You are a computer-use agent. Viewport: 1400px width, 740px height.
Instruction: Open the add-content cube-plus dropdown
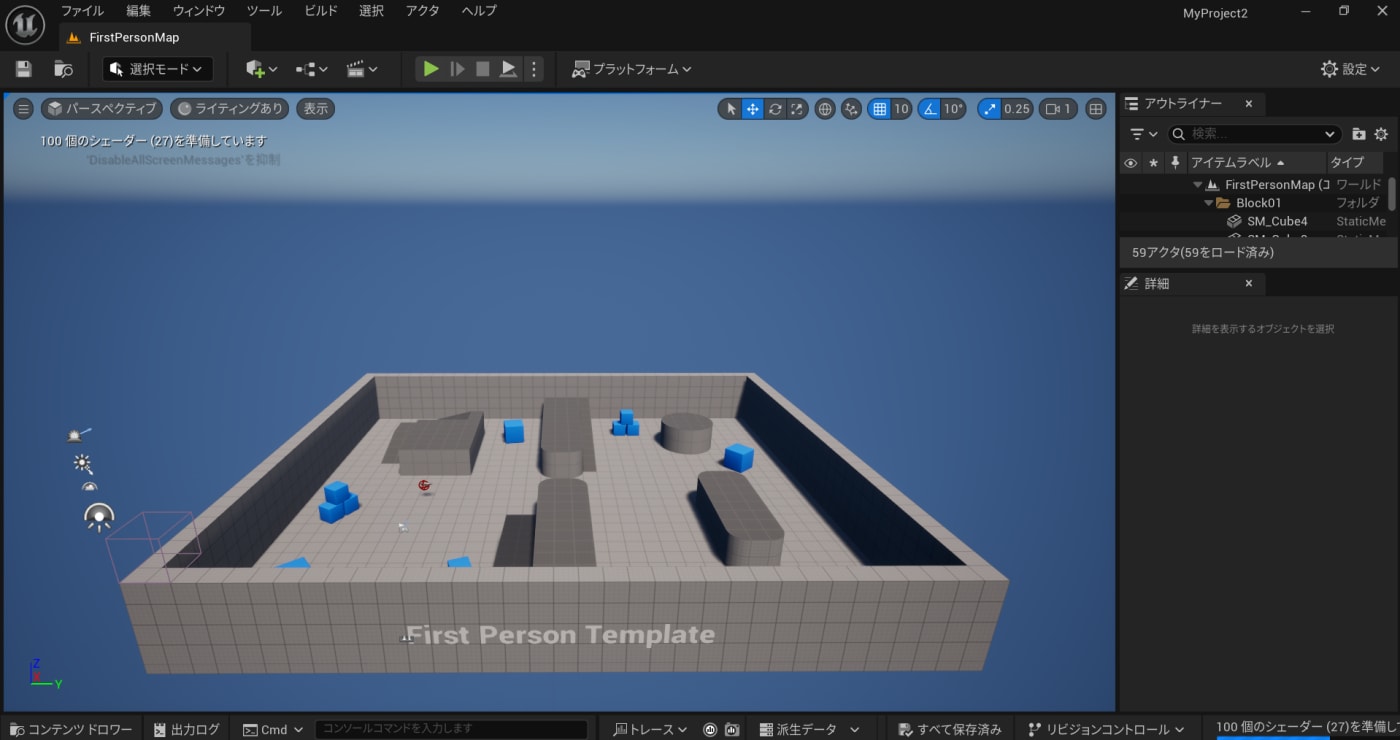pos(261,69)
